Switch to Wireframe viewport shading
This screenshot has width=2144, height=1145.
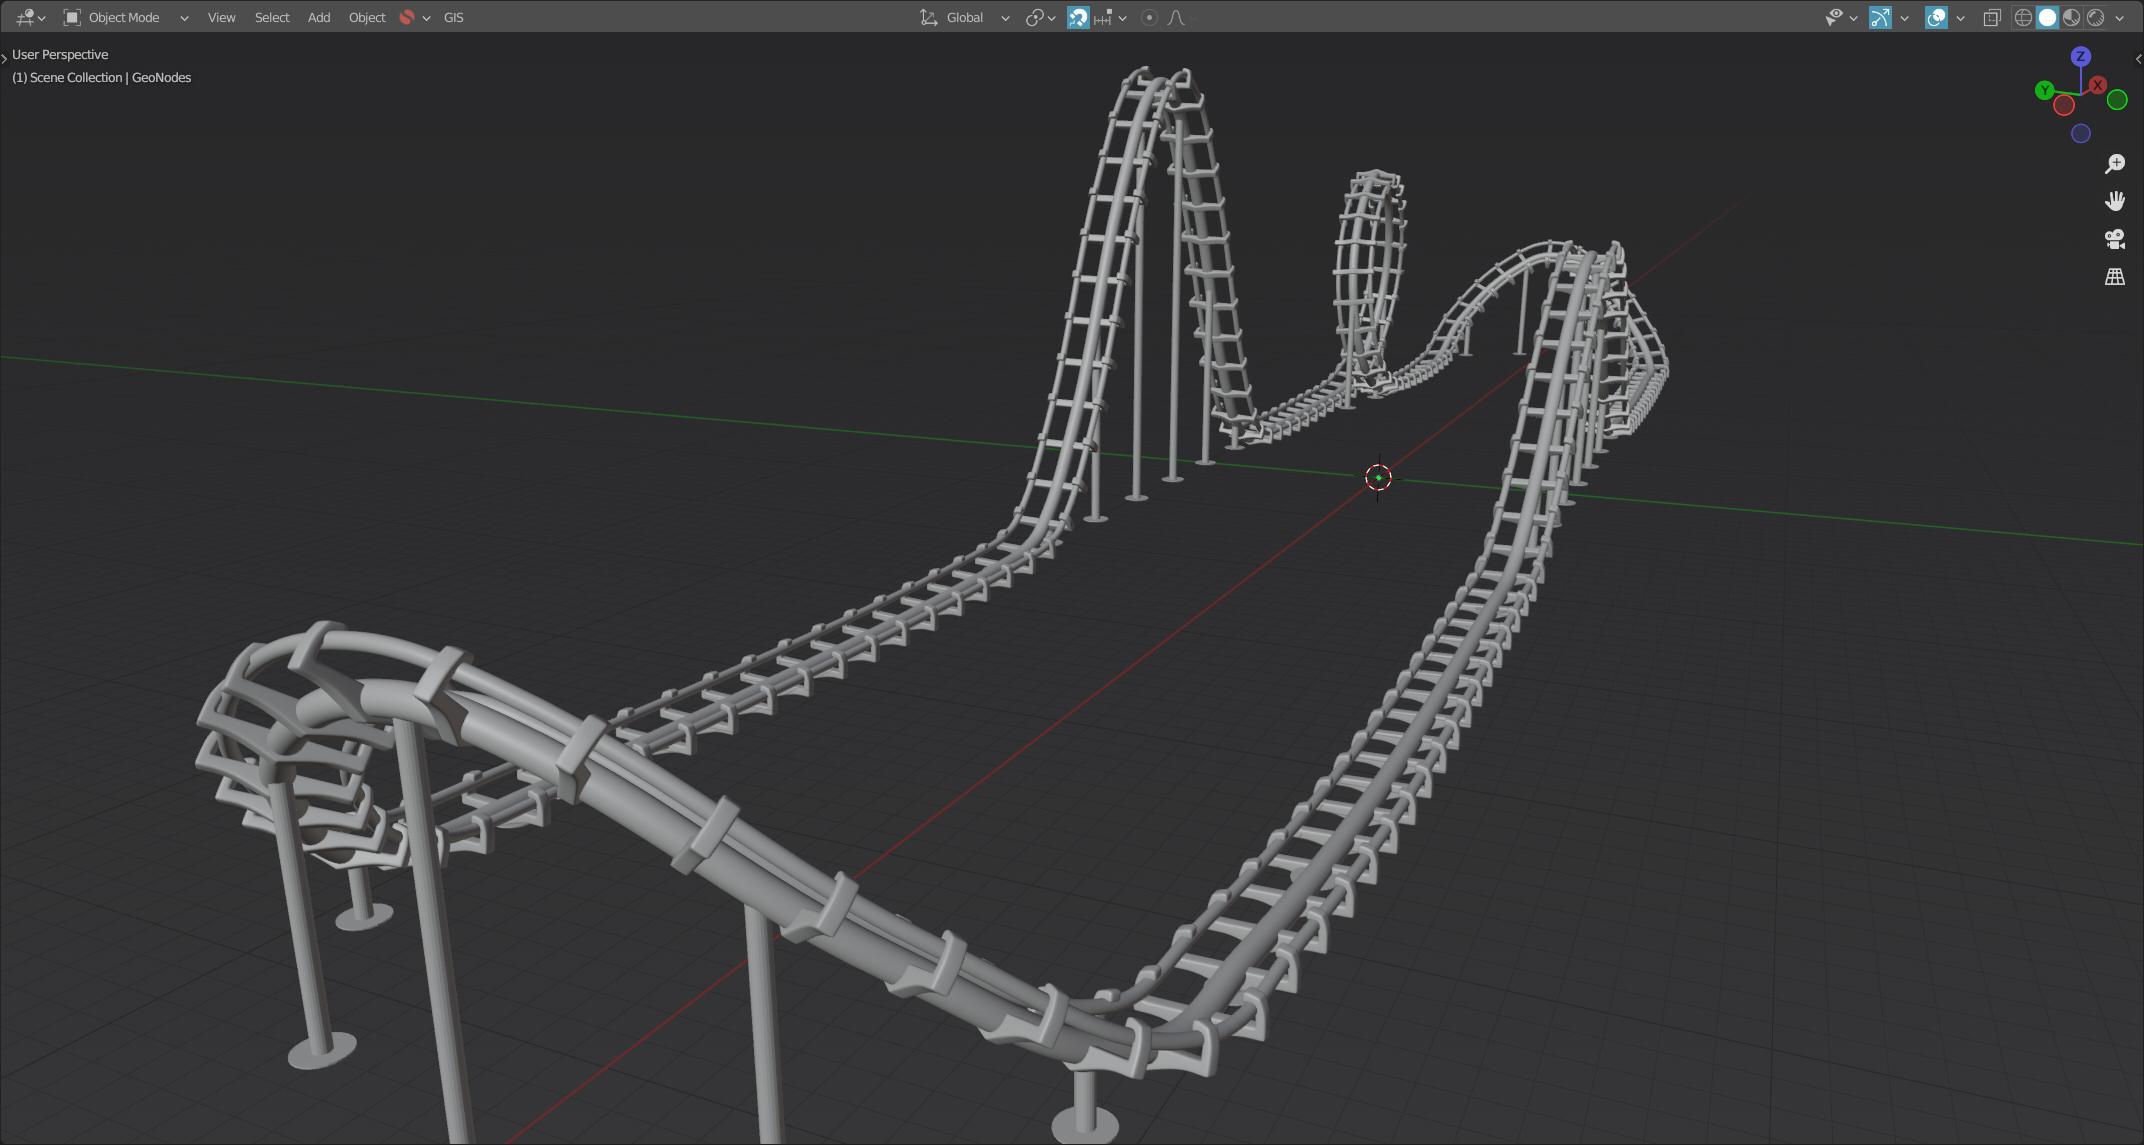2023,17
